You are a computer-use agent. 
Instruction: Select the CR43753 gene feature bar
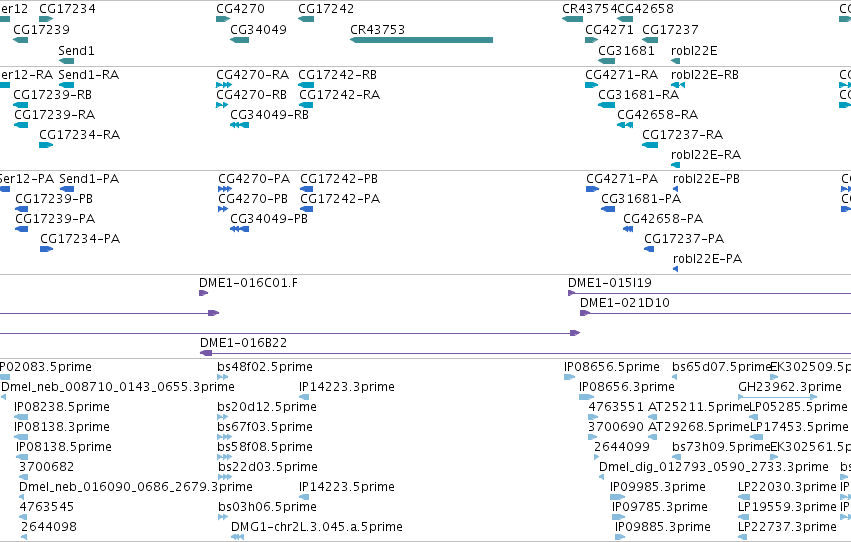coord(422,40)
